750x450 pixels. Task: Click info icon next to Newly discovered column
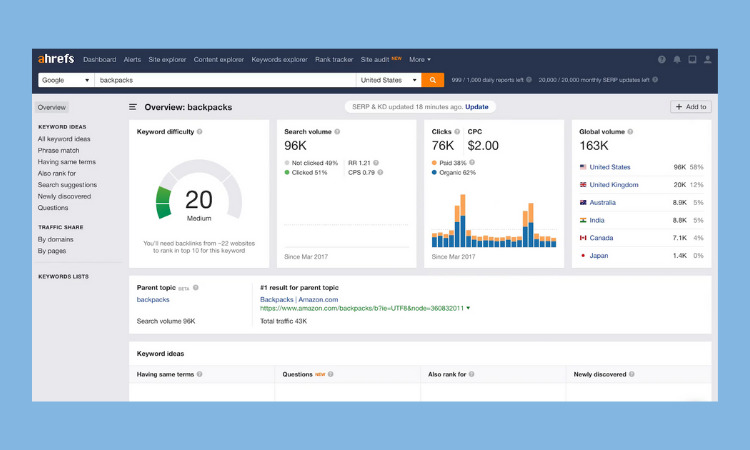632,374
